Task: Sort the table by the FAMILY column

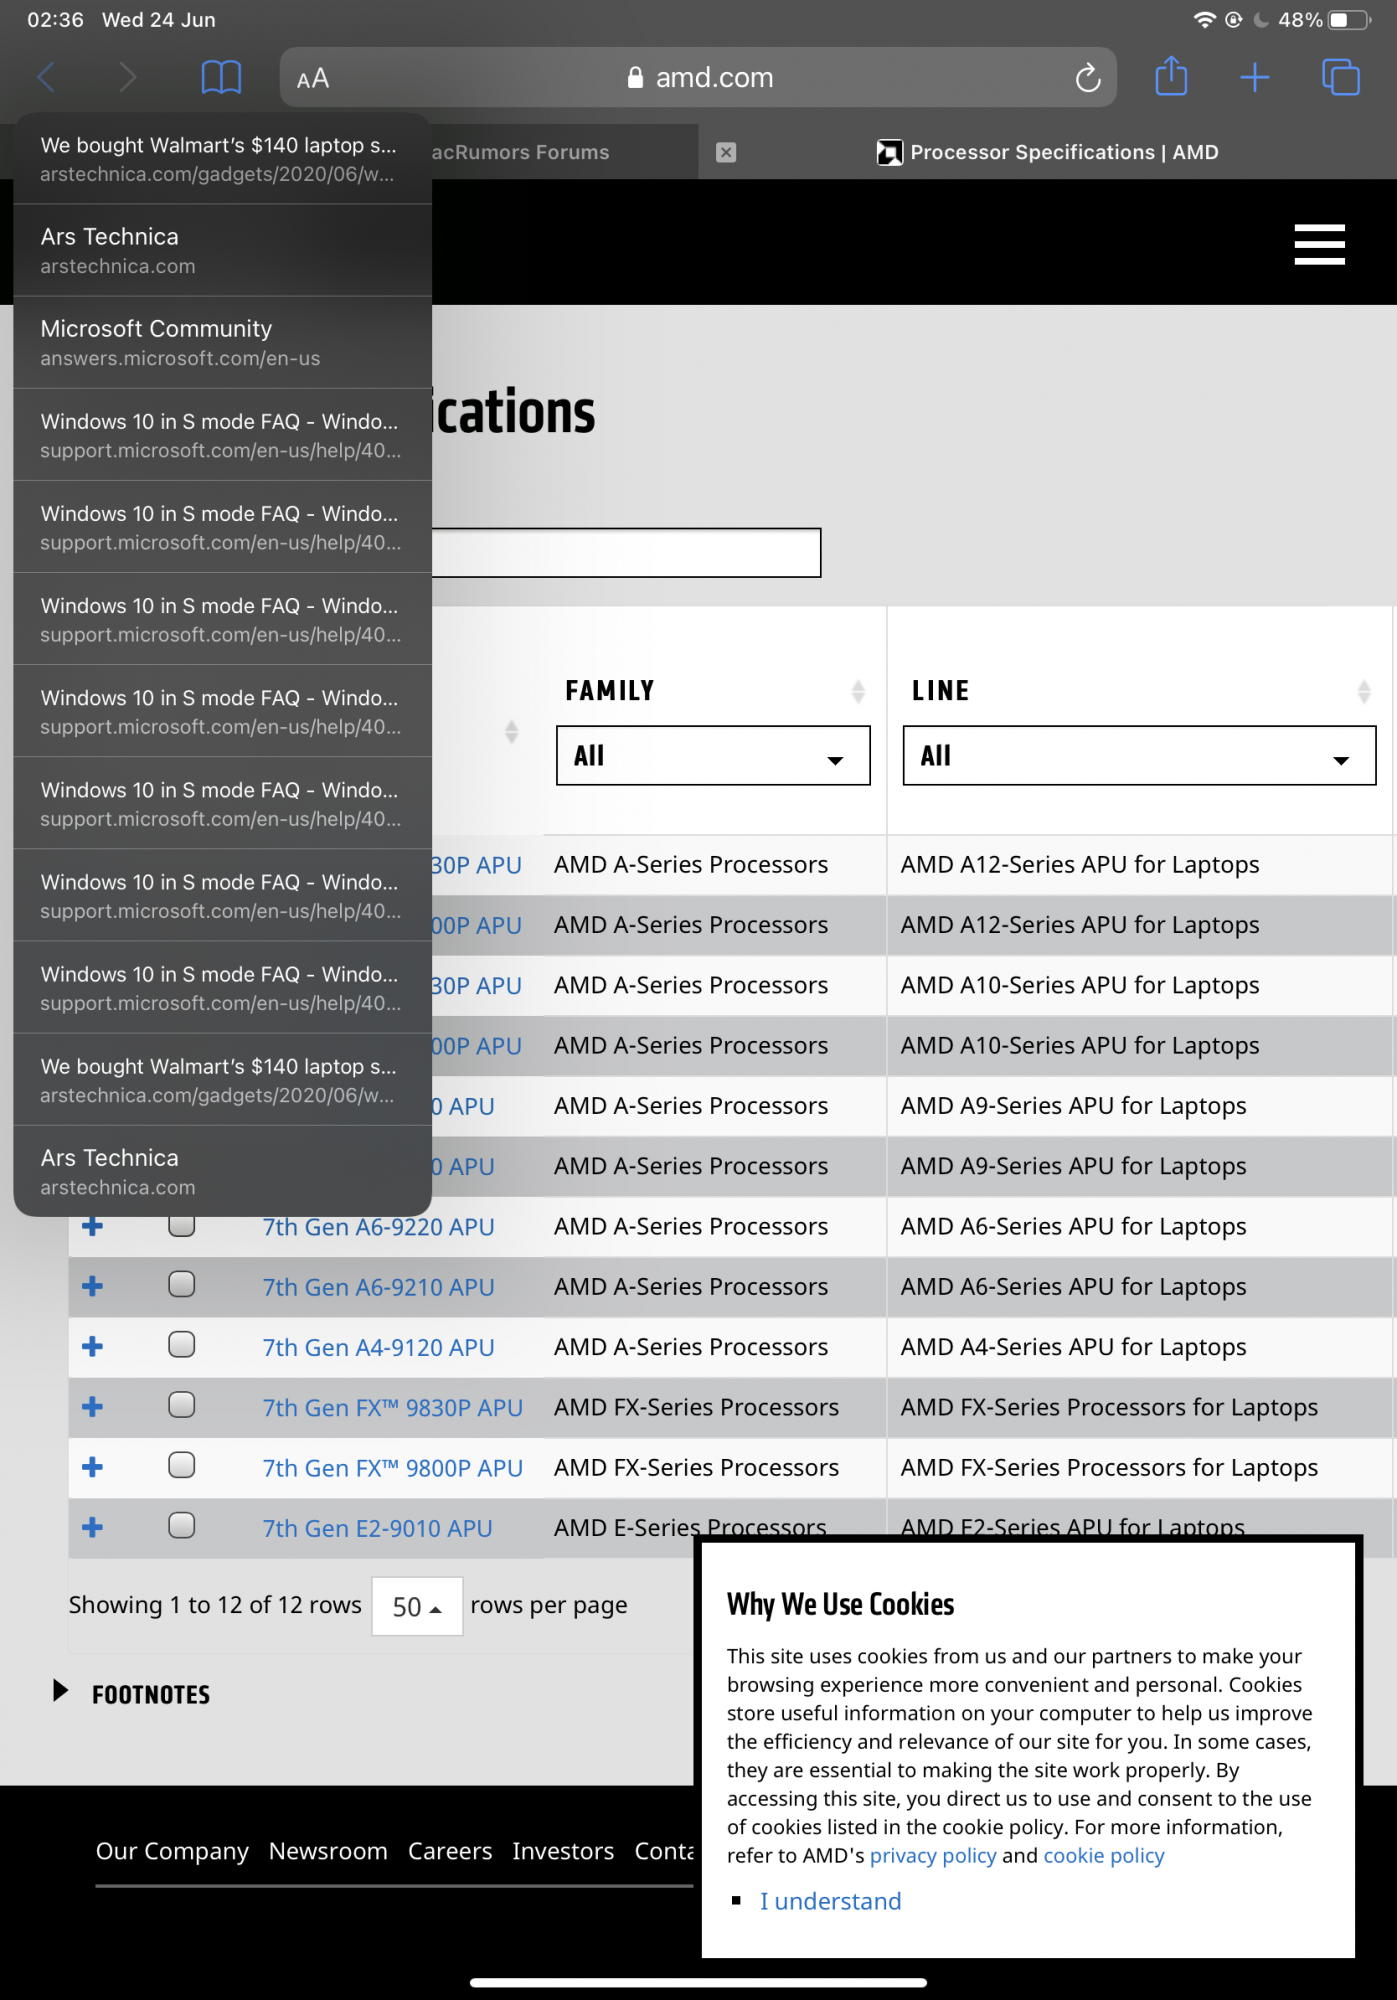Action: pos(858,691)
